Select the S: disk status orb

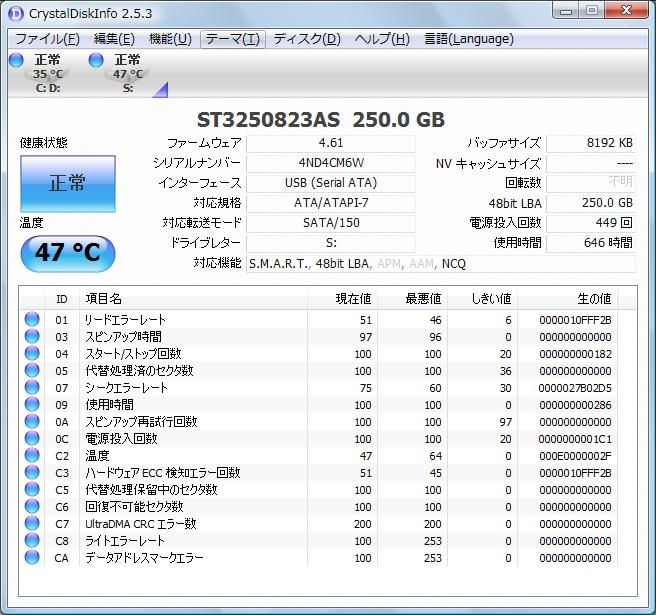point(96,61)
